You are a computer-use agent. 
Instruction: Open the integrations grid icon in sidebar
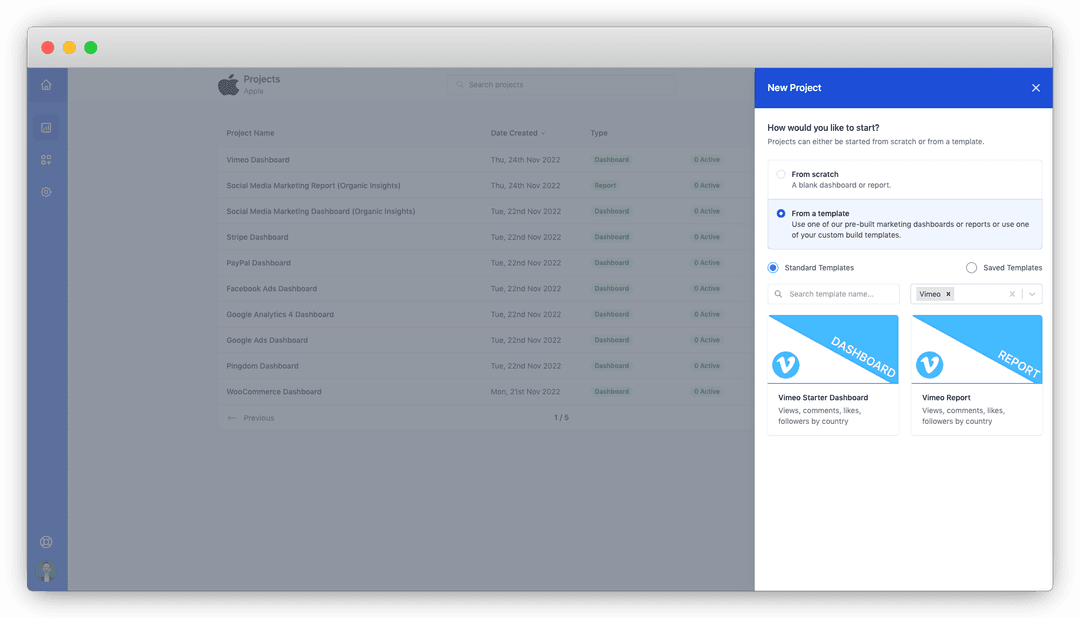(46, 160)
